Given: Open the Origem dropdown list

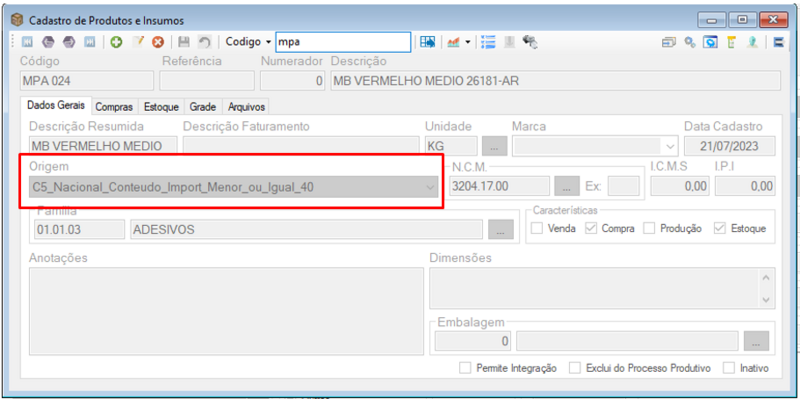Looking at the screenshot, I should 430,187.
